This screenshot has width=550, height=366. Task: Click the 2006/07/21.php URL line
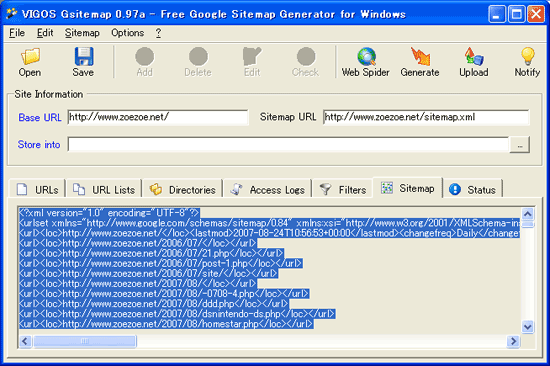pyautogui.click(x=151, y=253)
